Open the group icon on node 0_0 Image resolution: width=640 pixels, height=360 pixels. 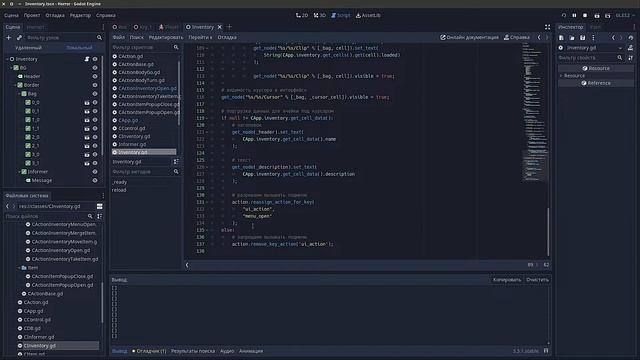coord(87,102)
